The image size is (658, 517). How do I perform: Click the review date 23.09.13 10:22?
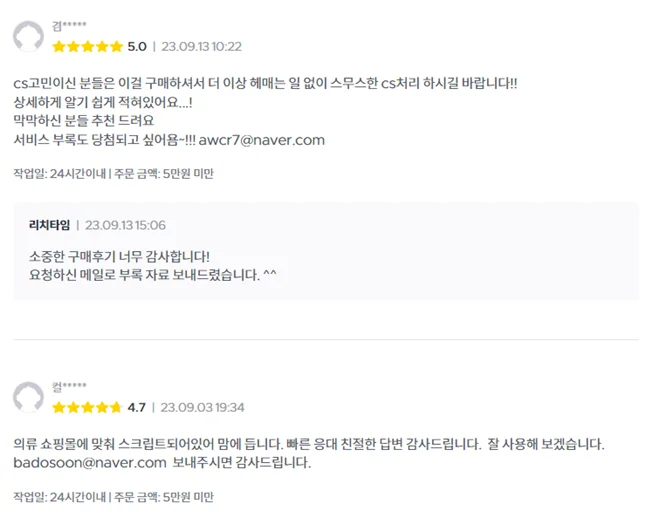point(201,47)
